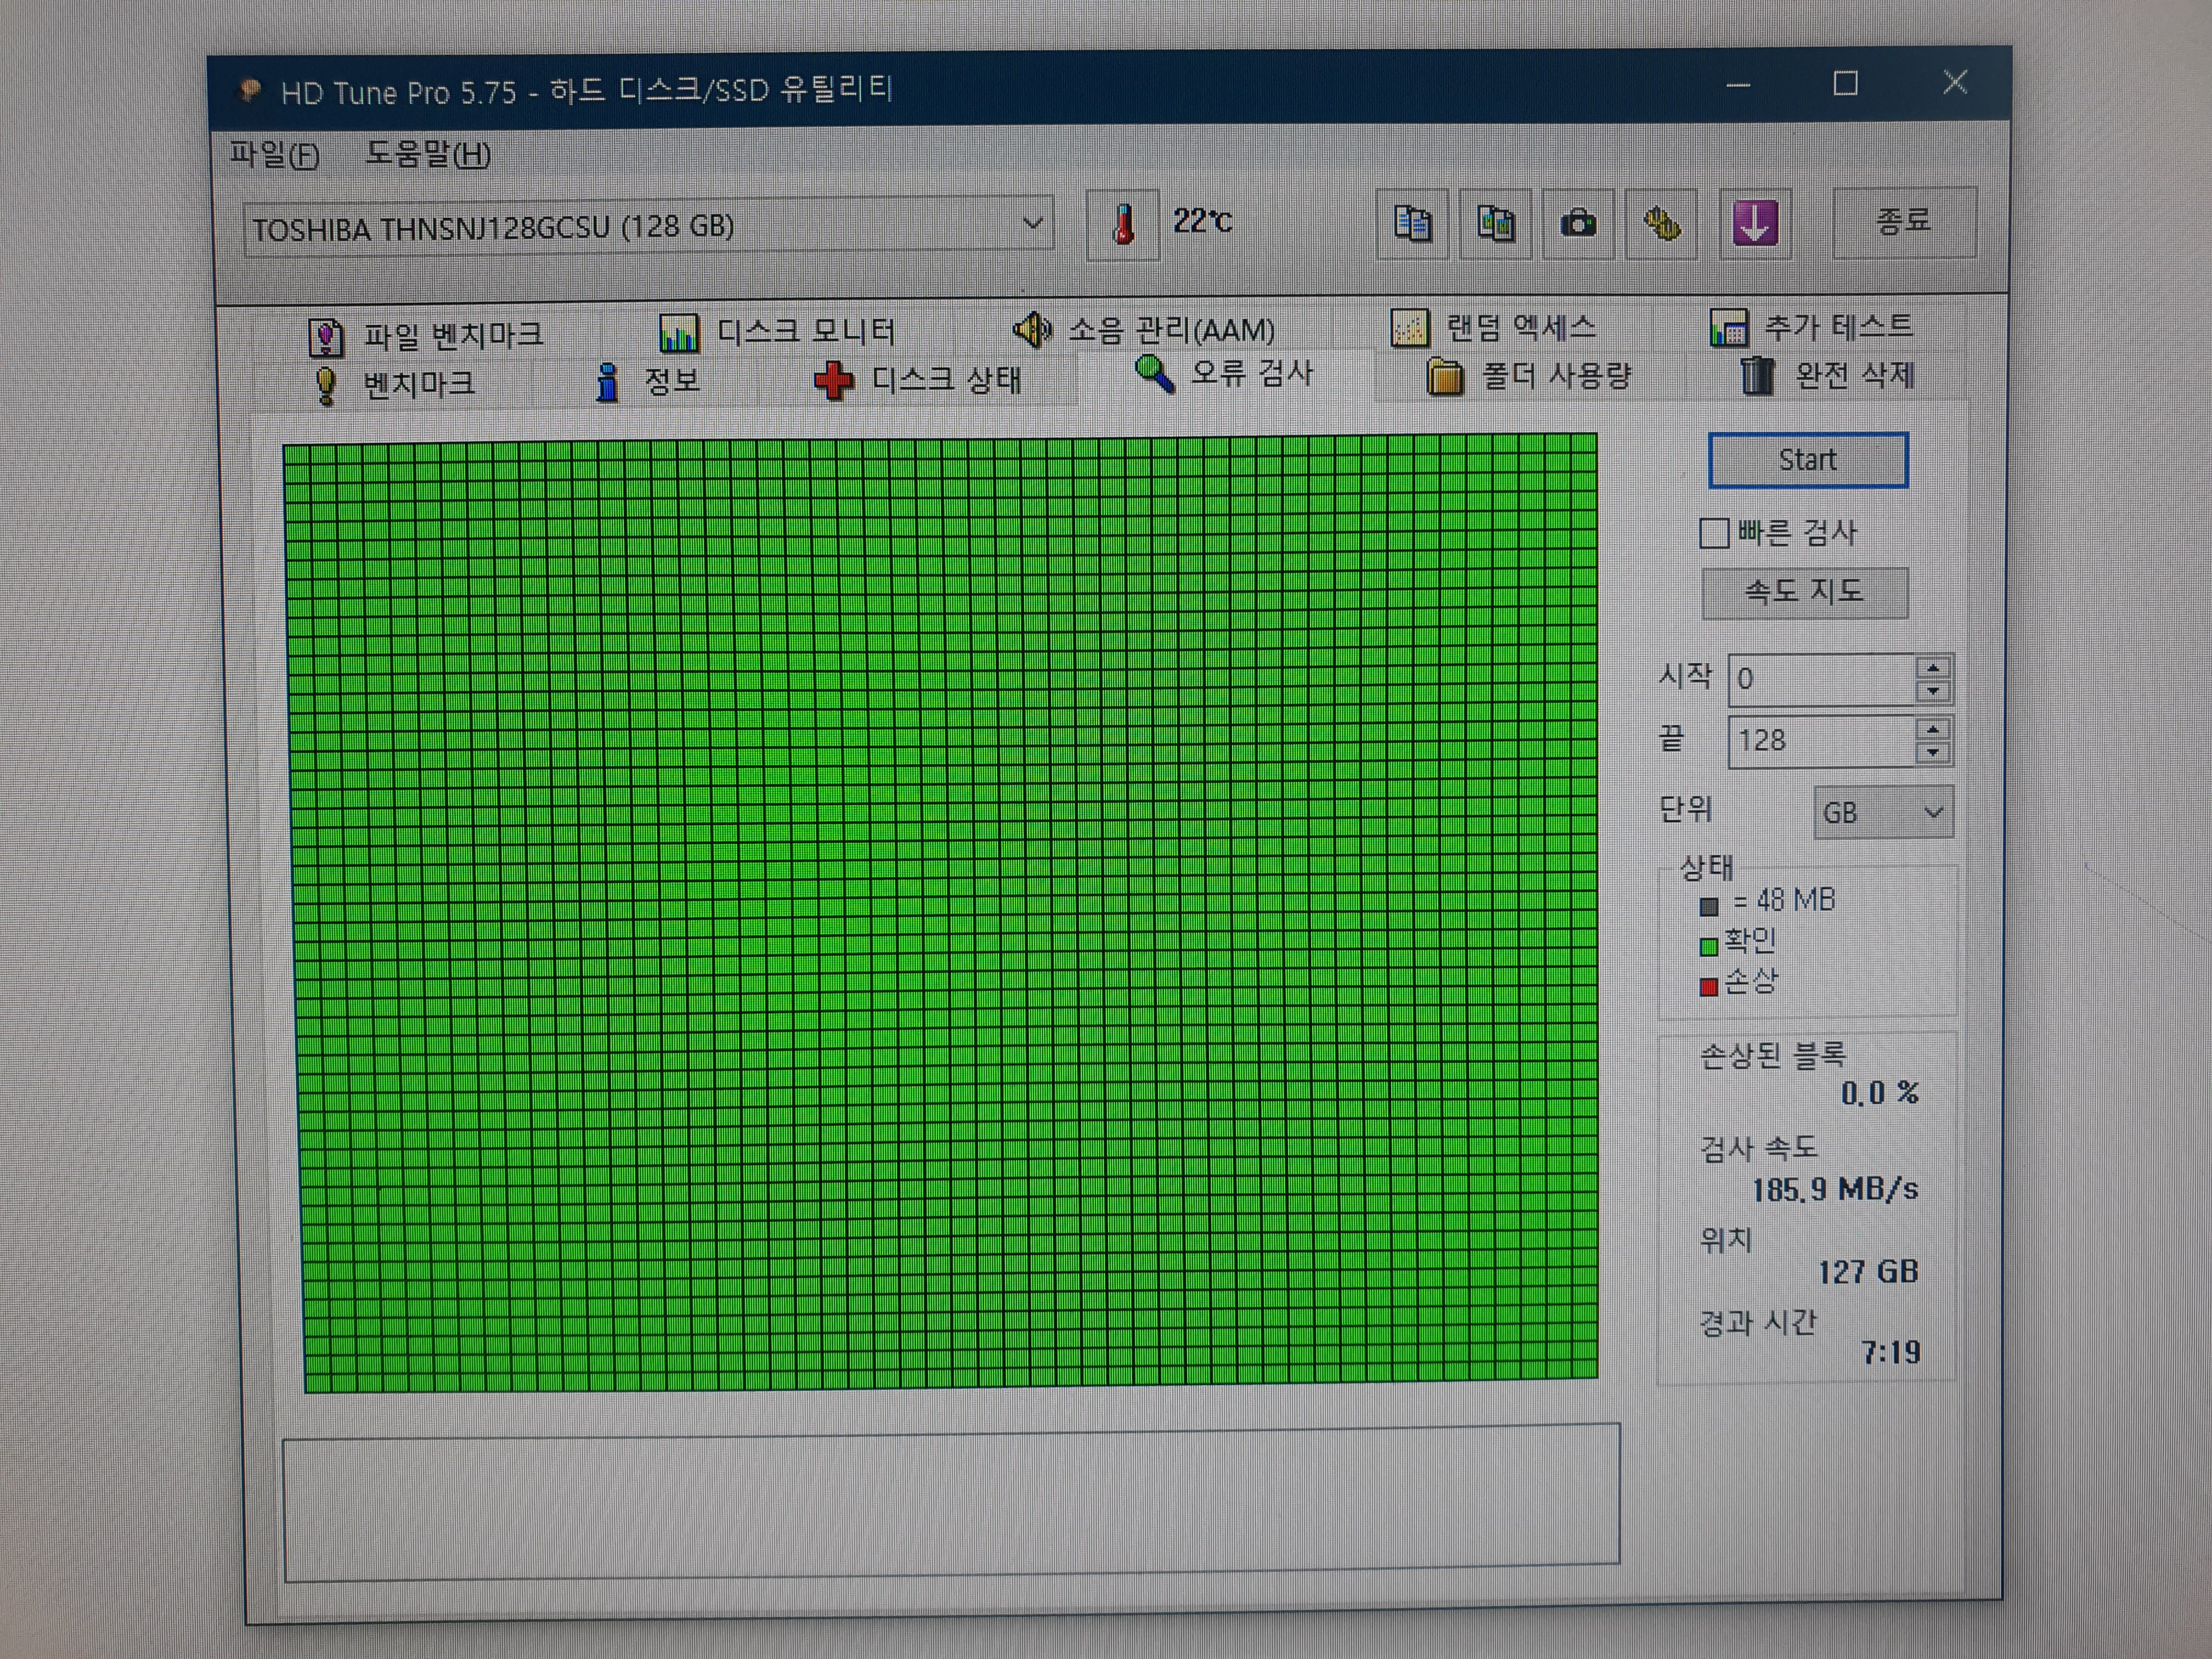Expand the TOSHIBA THNSNJ128GCSU drive dropdown
This screenshot has width=2212, height=1659.
1033,224
